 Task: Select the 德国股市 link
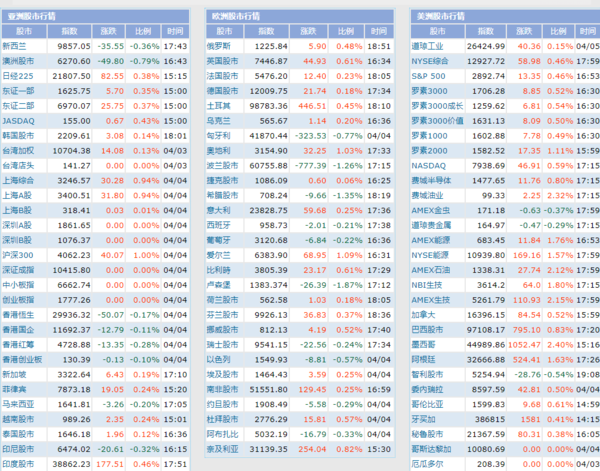[223, 91]
